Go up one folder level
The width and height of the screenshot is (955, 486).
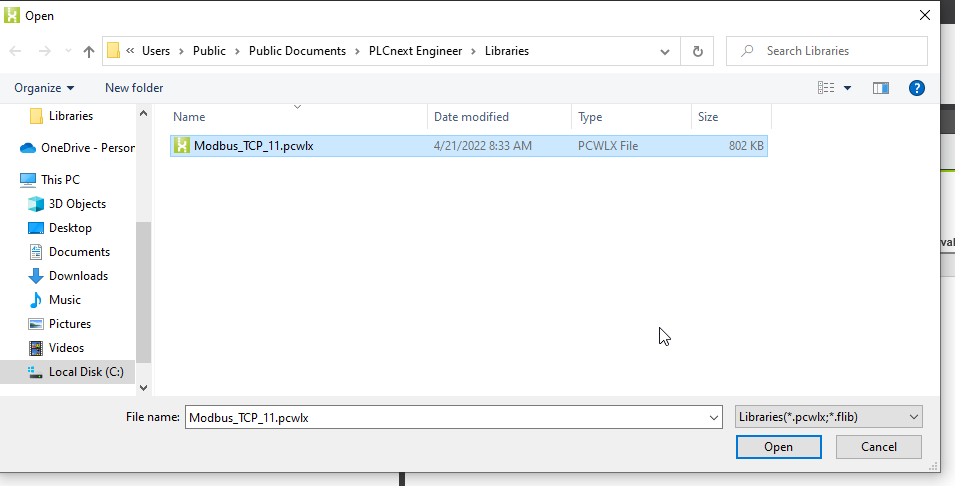pyautogui.click(x=89, y=51)
